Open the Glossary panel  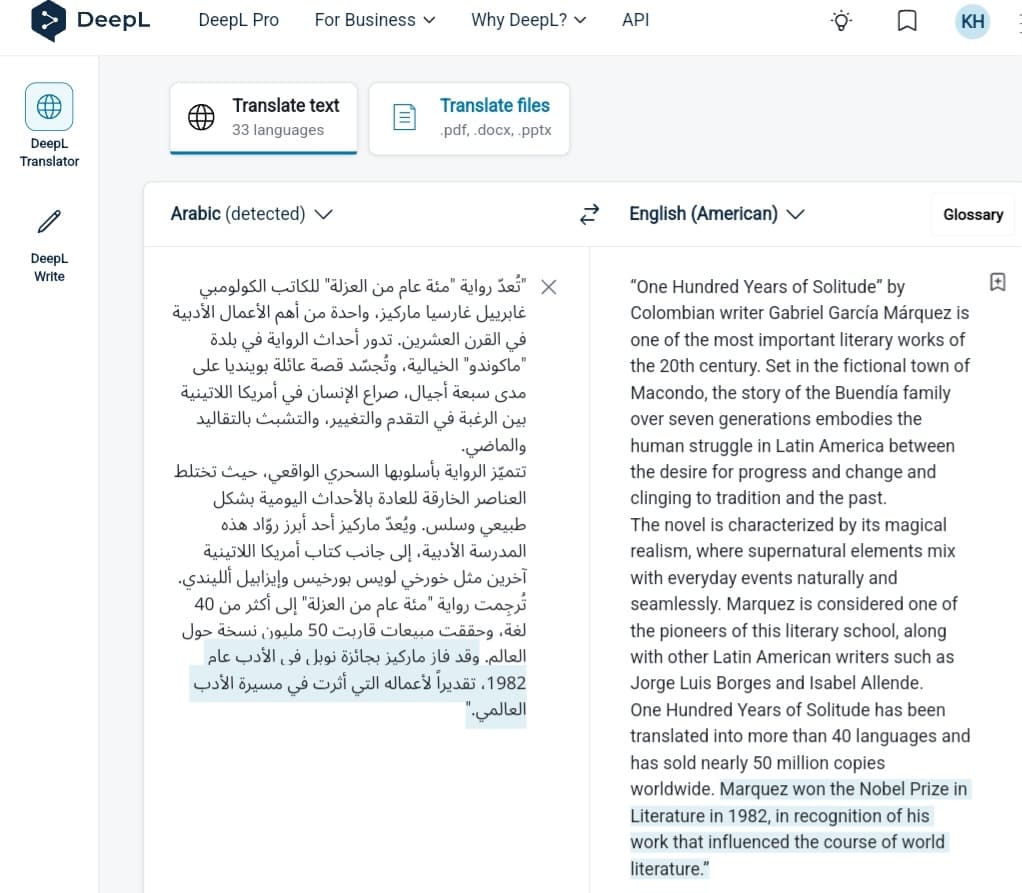pyautogui.click(x=972, y=214)
